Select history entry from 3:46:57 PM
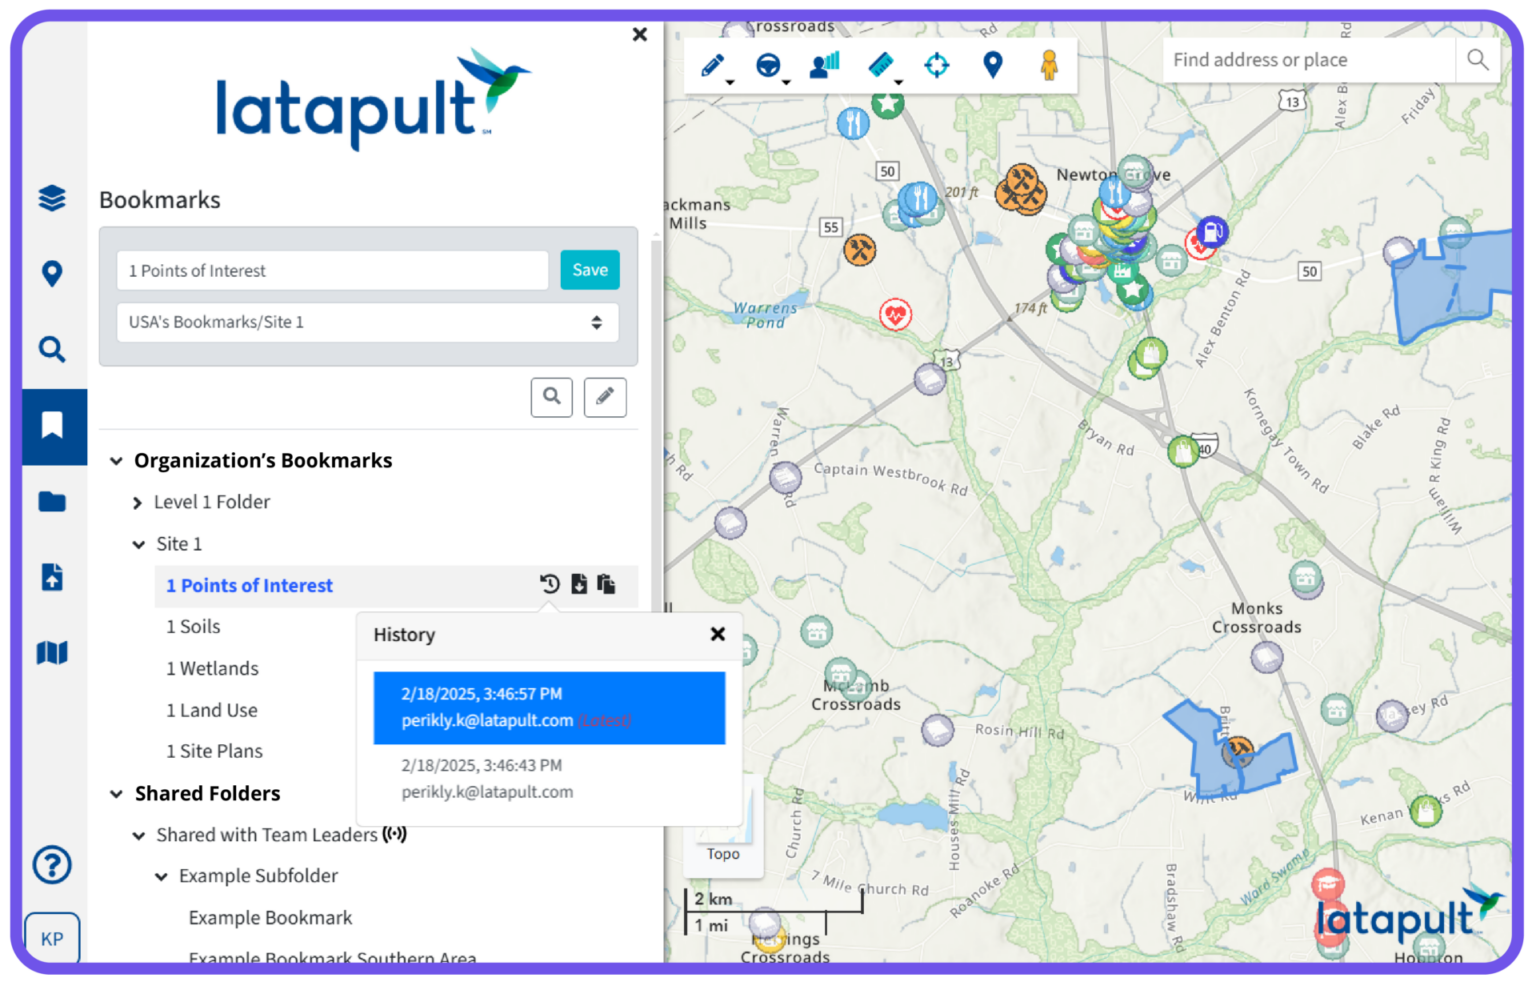Viewport: 1536px width, 986px height. 549,708
